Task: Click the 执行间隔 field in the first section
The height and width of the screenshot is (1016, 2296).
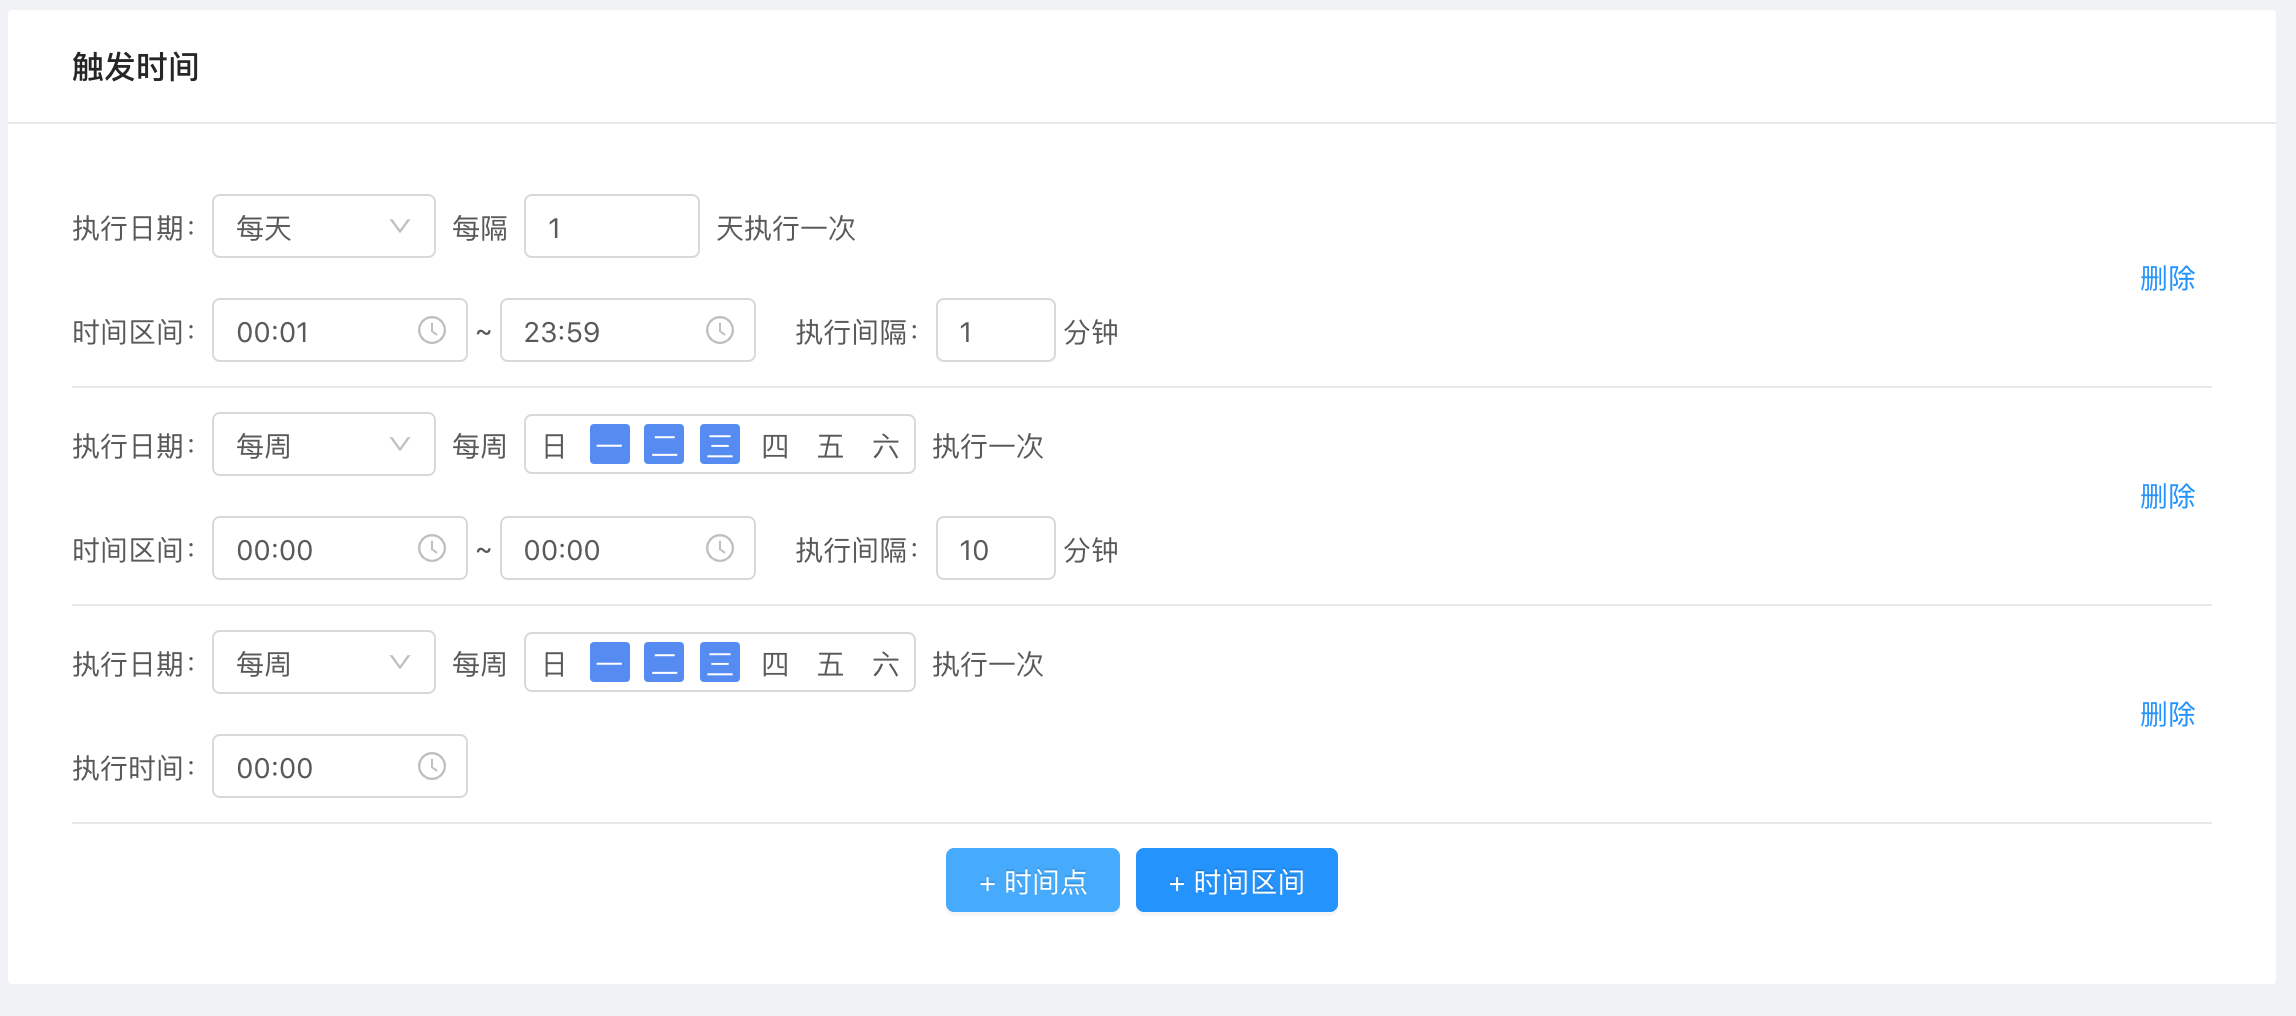Action: (x=995, y=331)
